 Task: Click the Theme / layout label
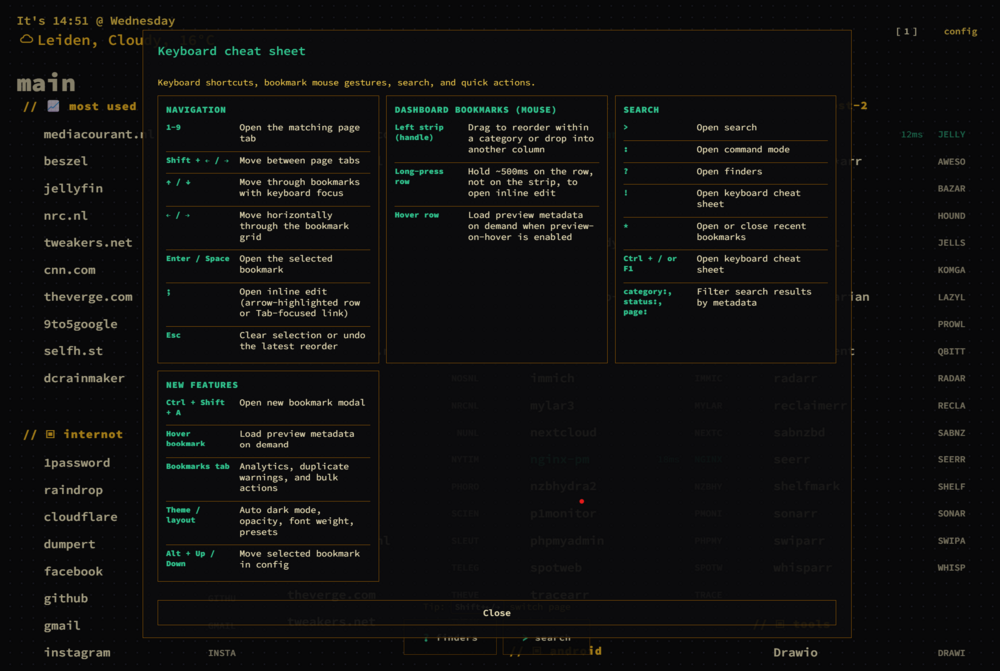click(183, 515)
